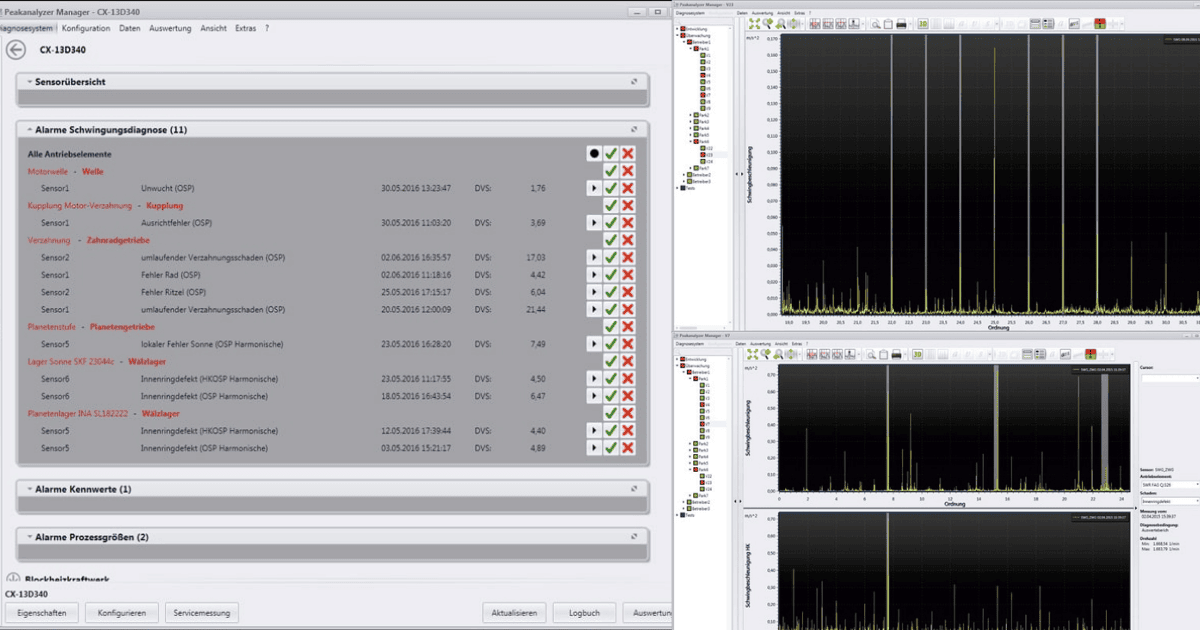The height and width of the screenshot is (630, 1200).
Task: Open the Auswertung menu in main window
Action: click(170, 29)
